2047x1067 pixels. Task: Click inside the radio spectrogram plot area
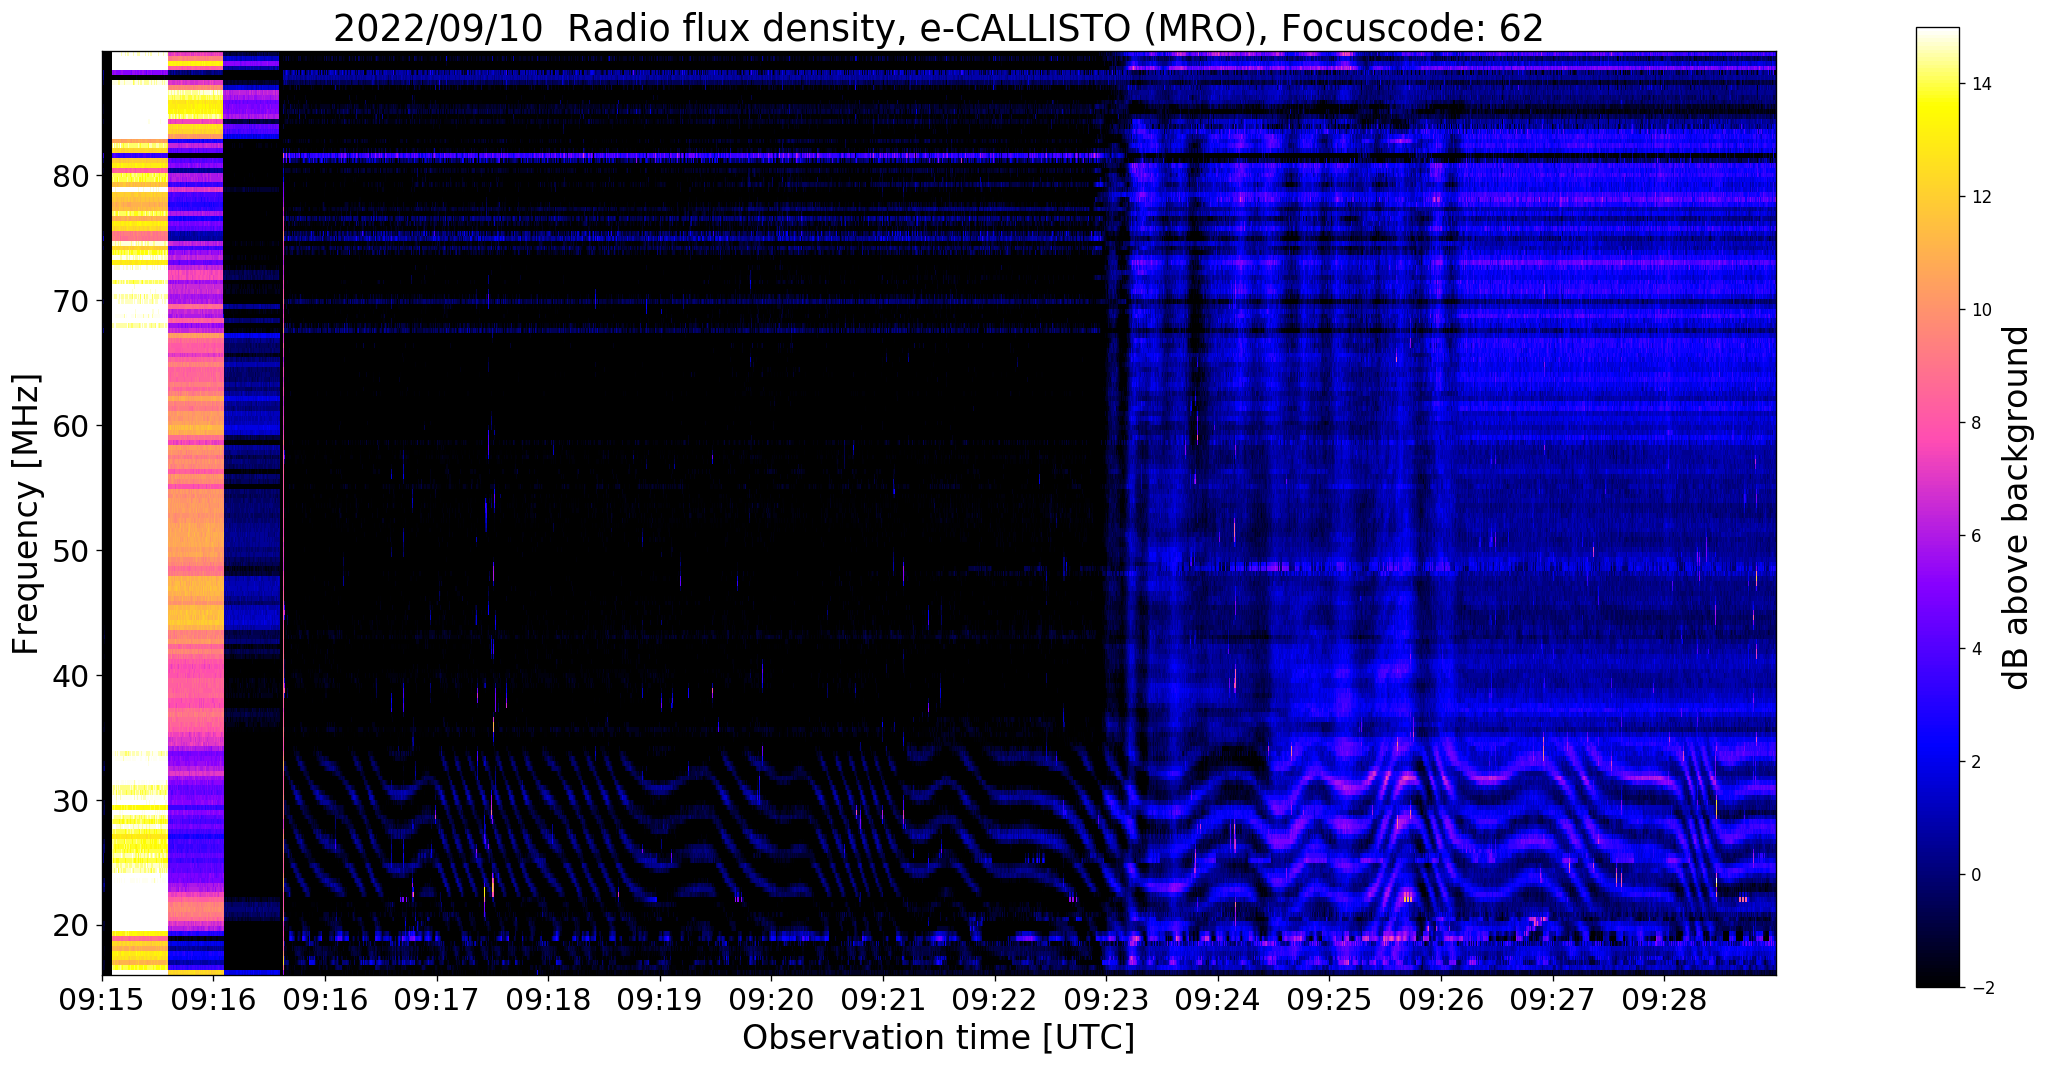click(x=939, y=513)
